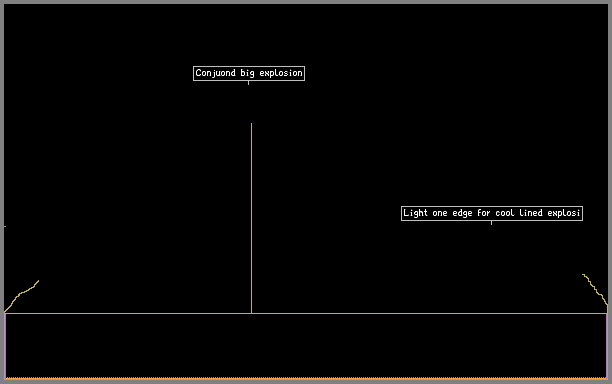Click the orange-pink line along the bottom
This screenshot has height=384, width=612.
point(306,378)
